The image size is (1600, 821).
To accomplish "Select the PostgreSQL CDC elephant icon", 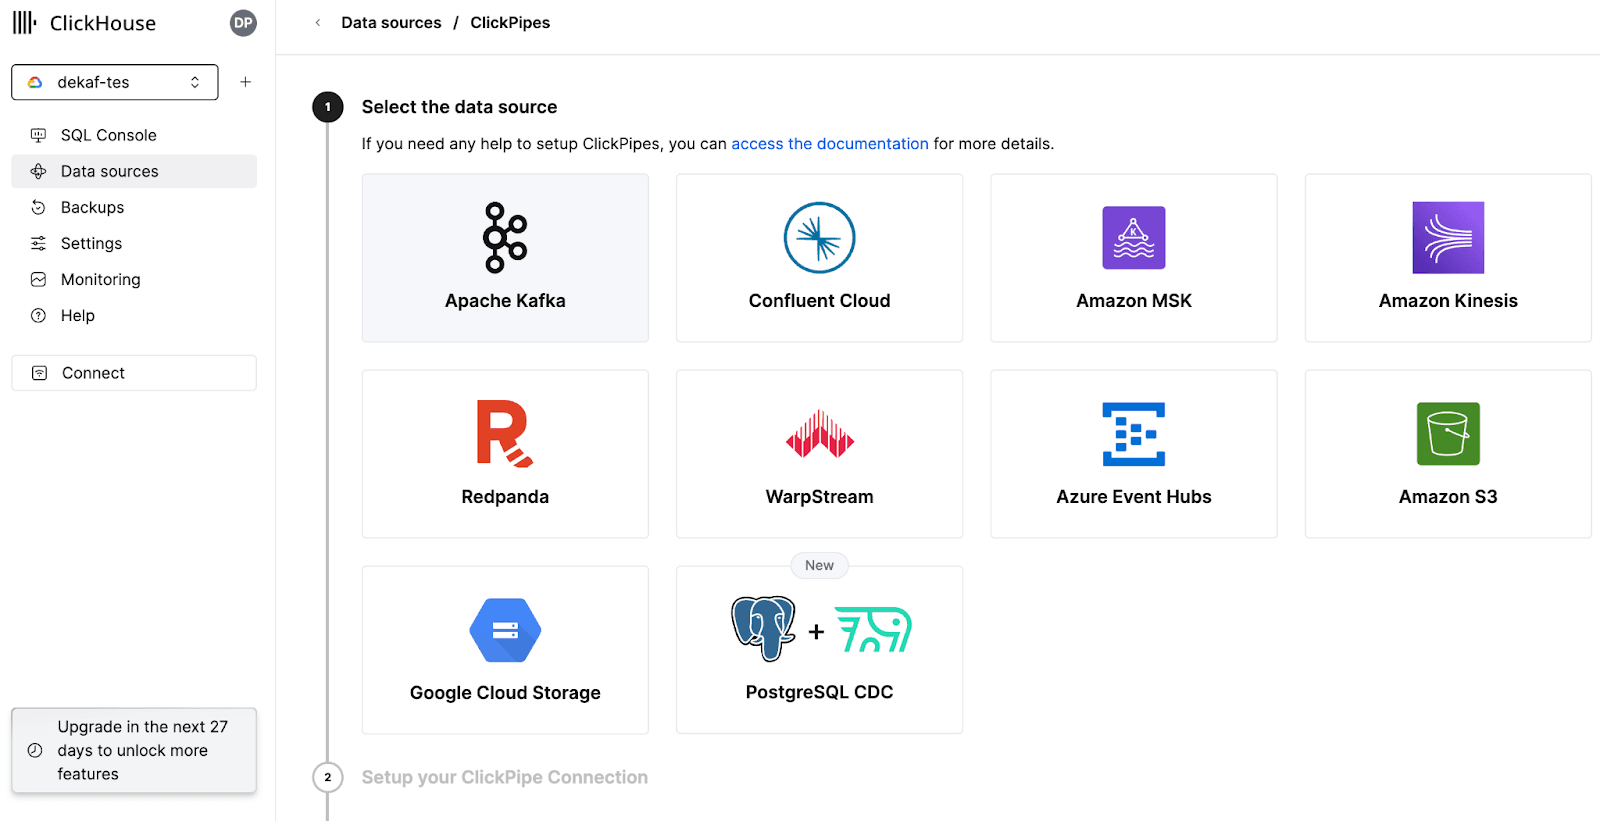I will pos(764,629).
